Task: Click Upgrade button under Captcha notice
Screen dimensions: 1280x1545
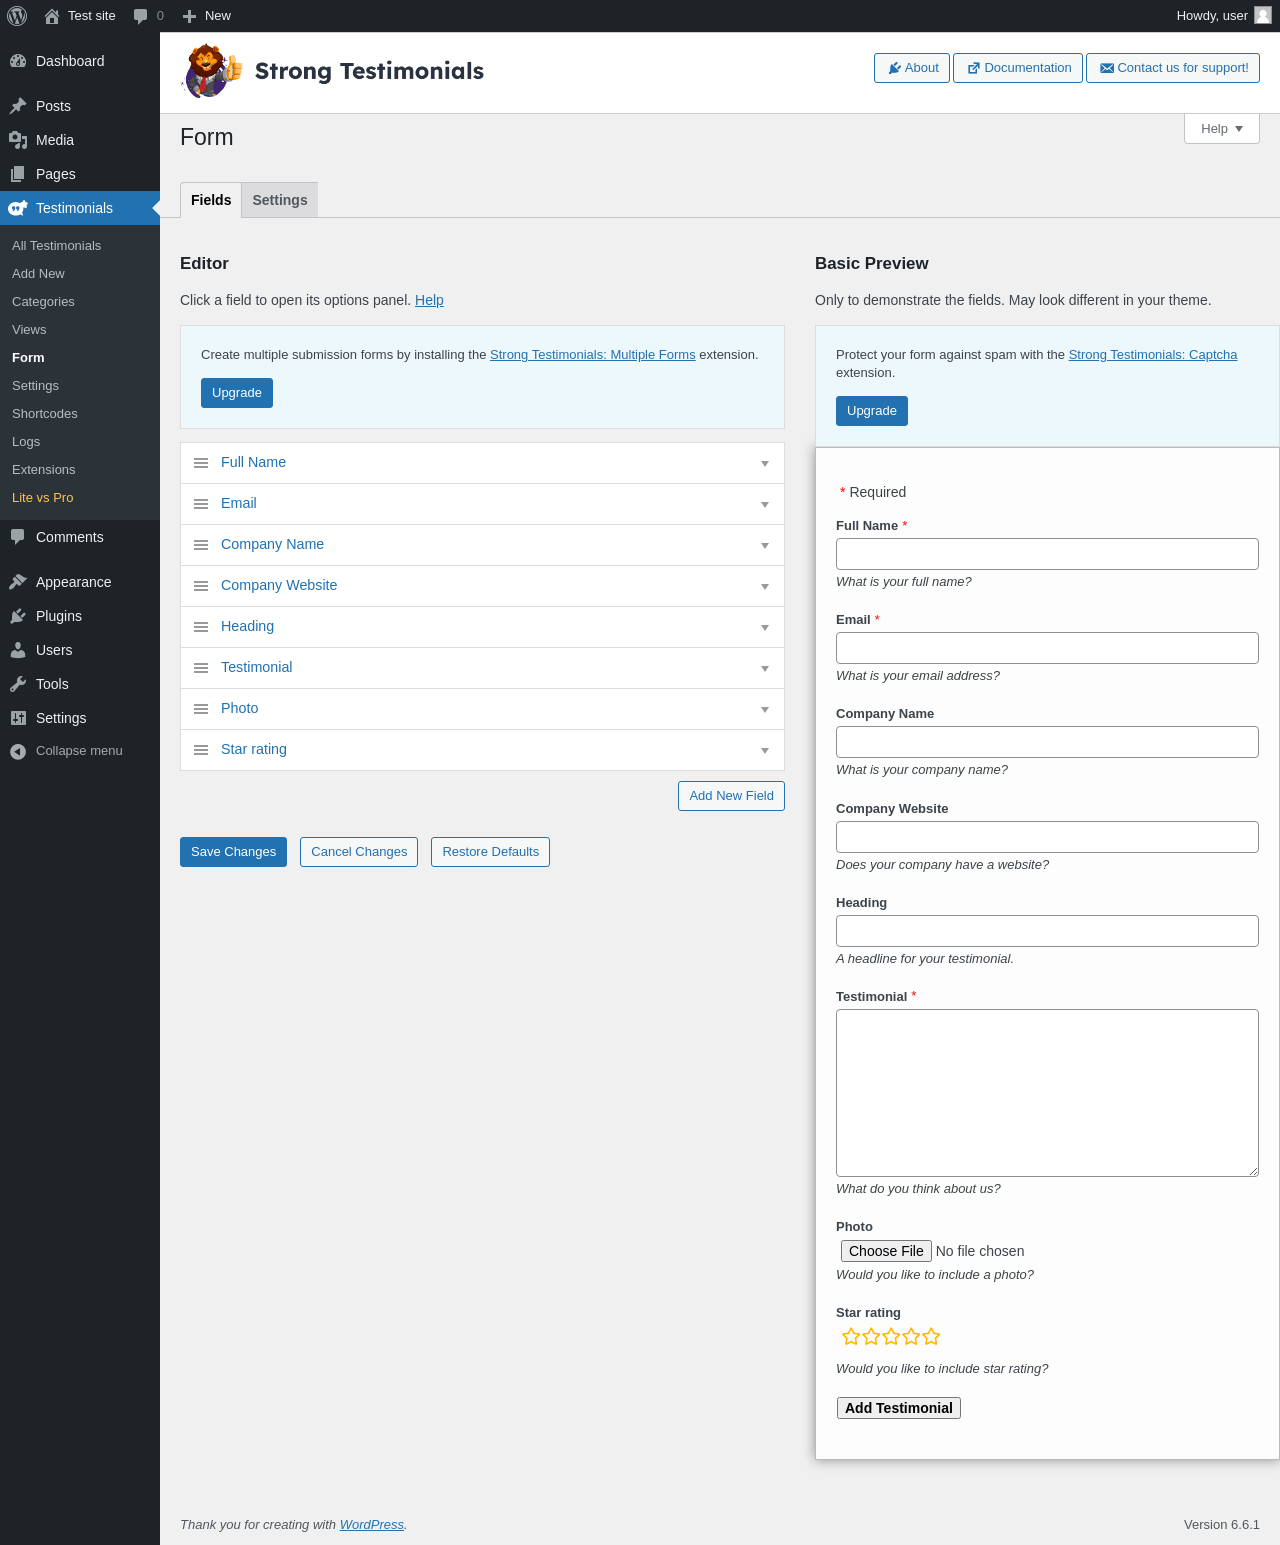Action: pyautogui.click(x=872, y=411)
